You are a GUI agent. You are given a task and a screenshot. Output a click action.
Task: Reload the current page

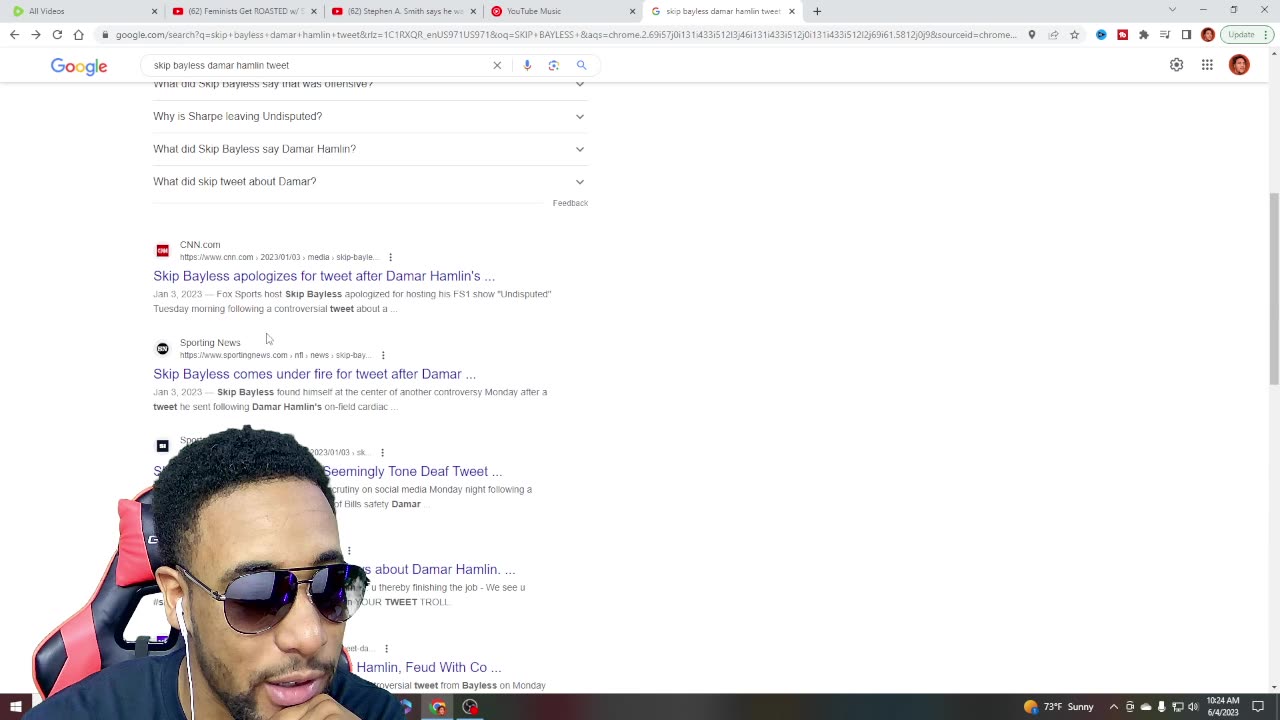(x=57, y=34)
